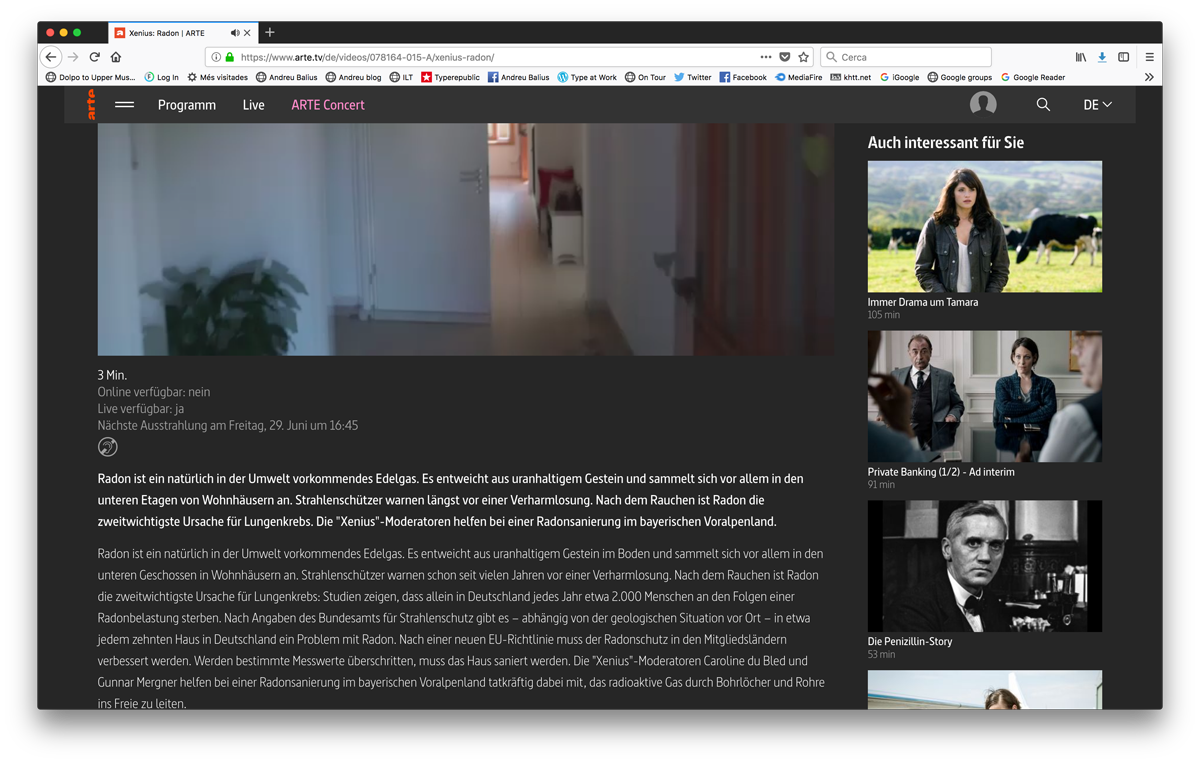Open the Google Reader bookmark

[1033, 77]
